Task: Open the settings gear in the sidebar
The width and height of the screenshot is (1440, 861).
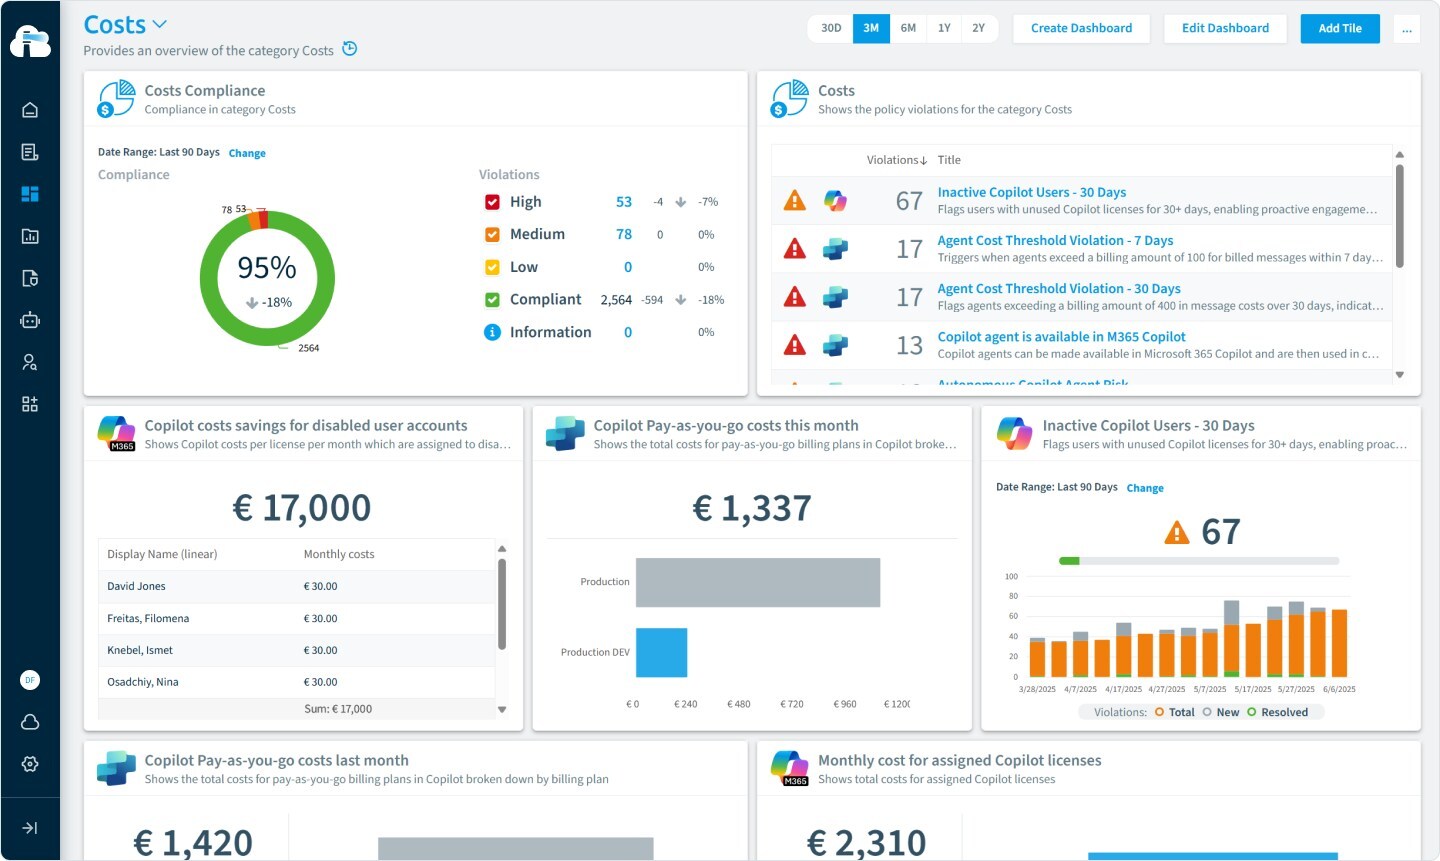Action: click(30, 764)
